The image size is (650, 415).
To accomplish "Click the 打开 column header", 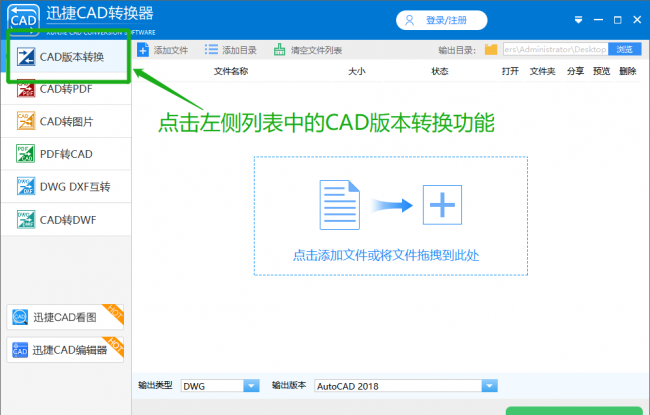I will point(510,71).
